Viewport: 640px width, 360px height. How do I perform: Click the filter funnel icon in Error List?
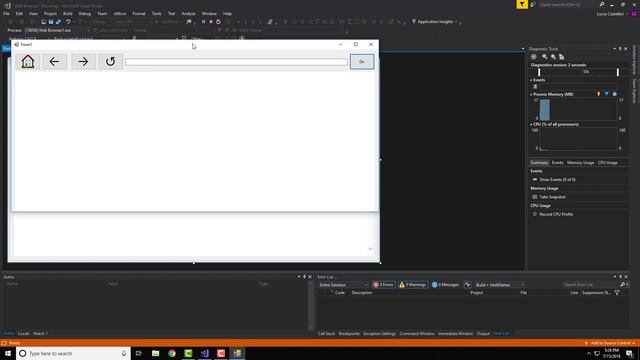[x=617, y=293]
